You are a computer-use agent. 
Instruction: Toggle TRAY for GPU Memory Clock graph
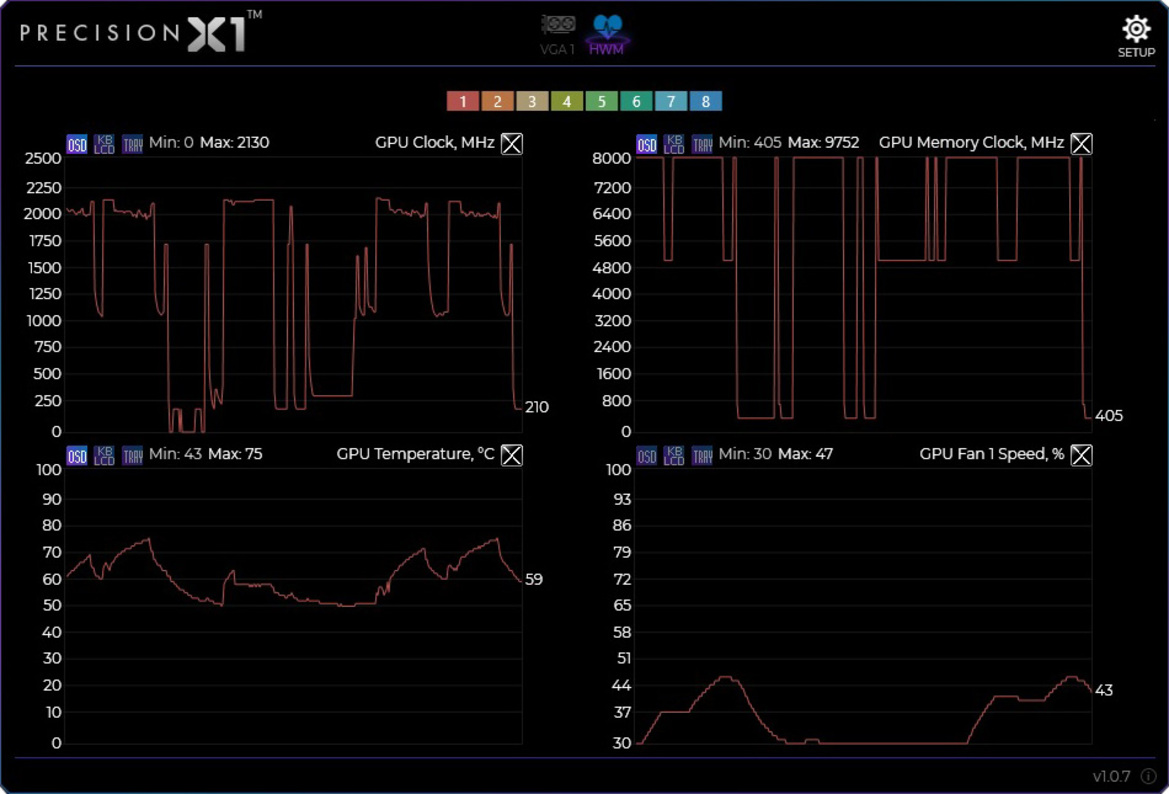(x=702, y=144)
